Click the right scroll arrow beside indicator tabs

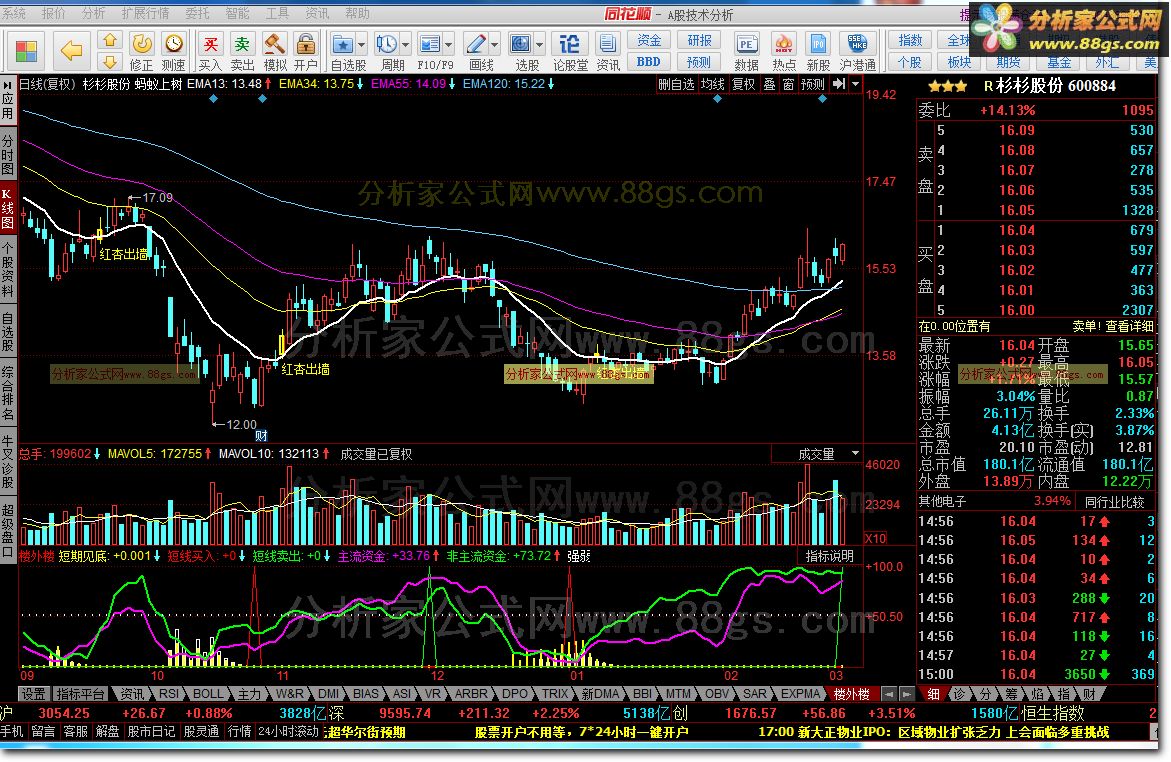click(x=907, y=694)
